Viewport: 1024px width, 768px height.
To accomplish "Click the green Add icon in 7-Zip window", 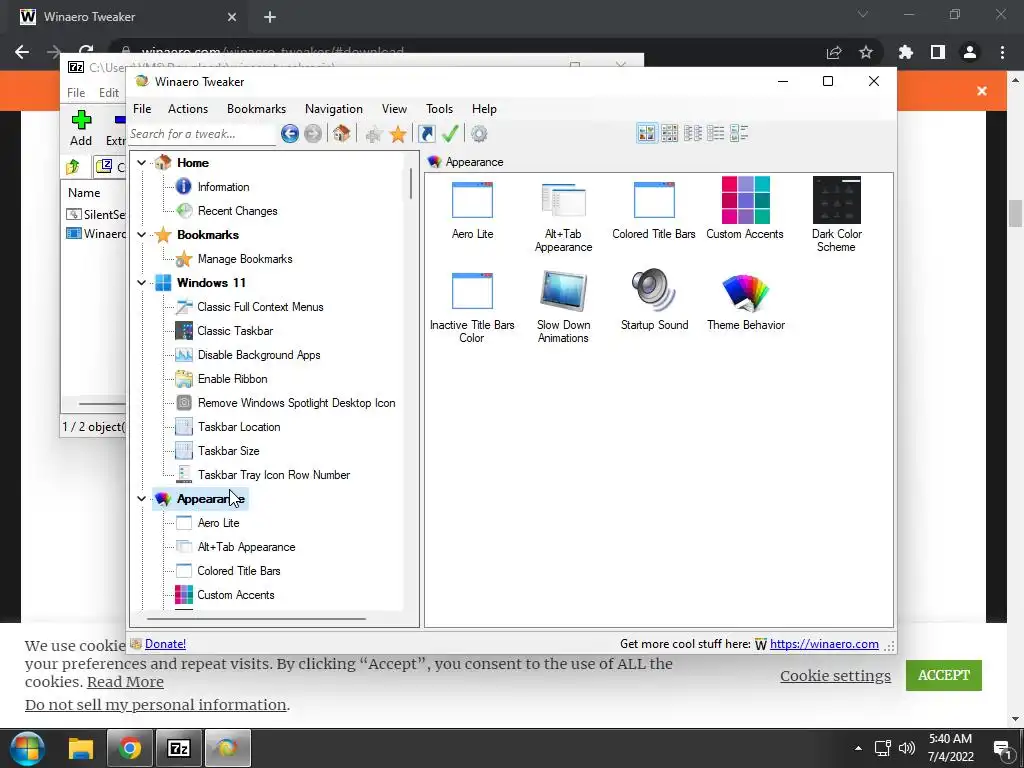I will point(82,120).
